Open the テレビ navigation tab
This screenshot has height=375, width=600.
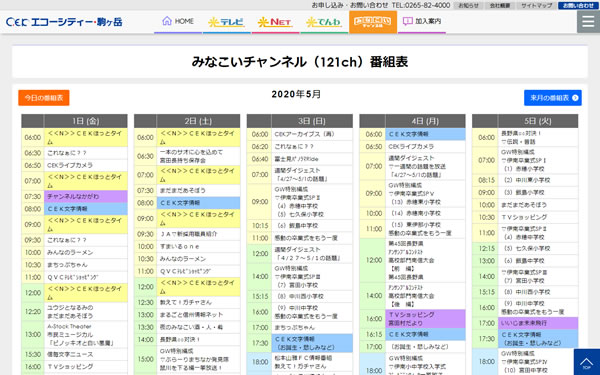[x=227, y=22]
